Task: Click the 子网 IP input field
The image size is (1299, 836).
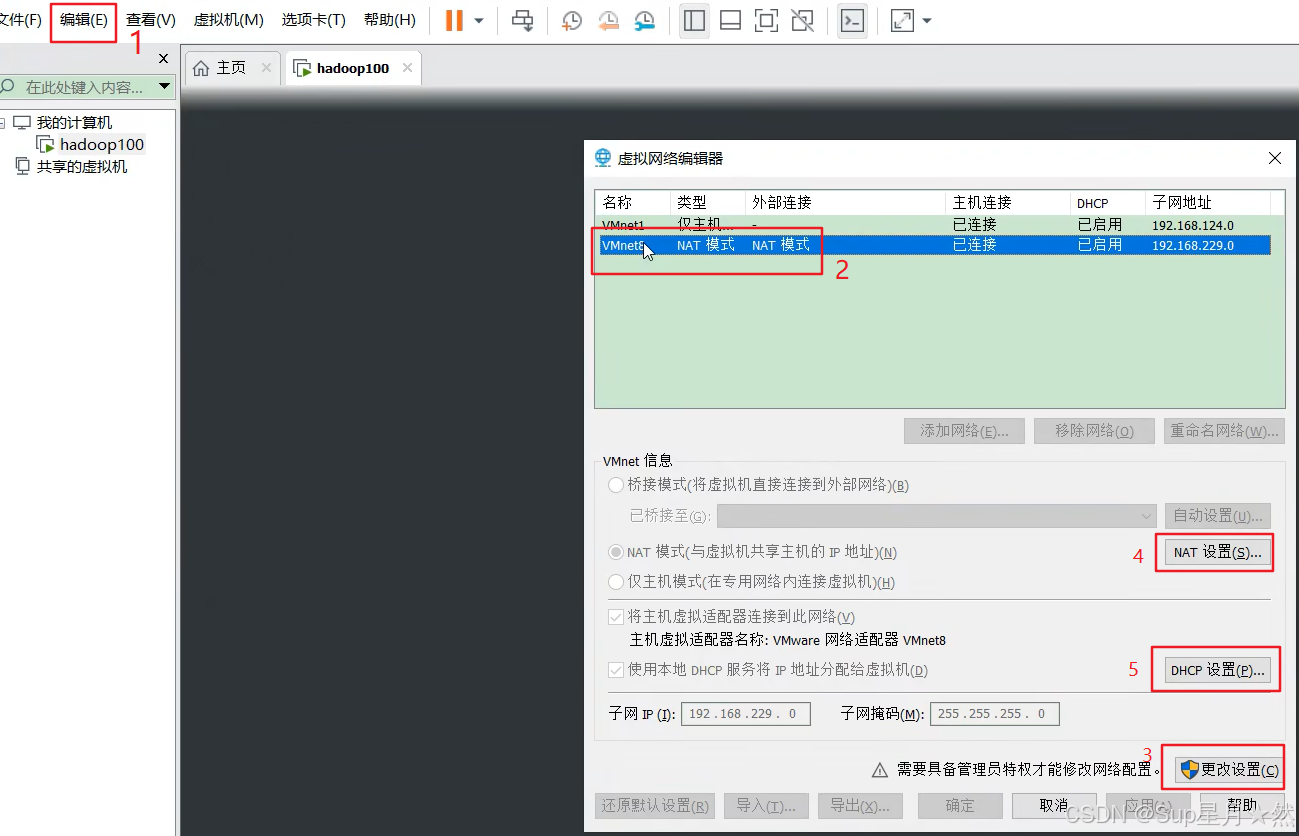Action: pos(745,714)
